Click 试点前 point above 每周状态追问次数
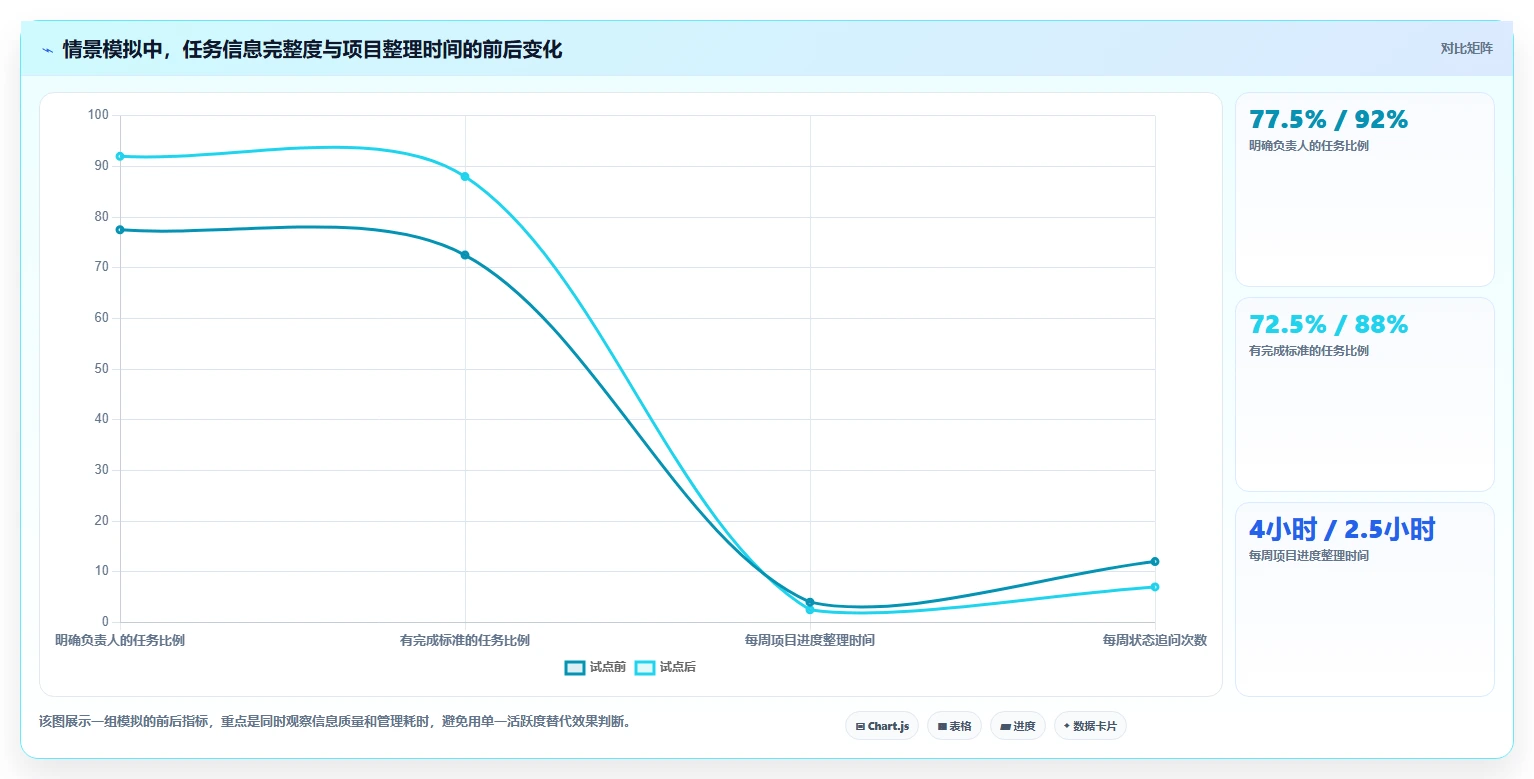This screenshot has height=779, width=1534. (1155, 561)
